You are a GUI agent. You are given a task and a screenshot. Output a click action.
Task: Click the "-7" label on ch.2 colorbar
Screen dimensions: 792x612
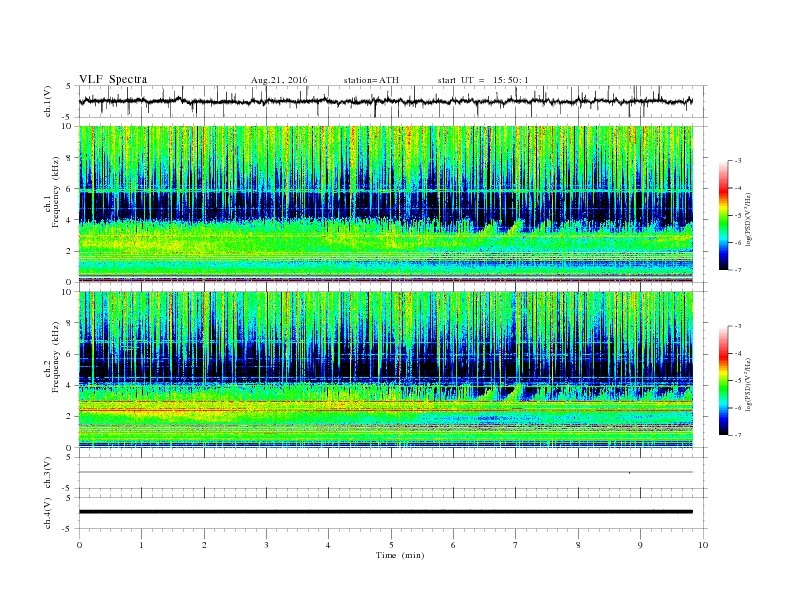pos(737,435)
